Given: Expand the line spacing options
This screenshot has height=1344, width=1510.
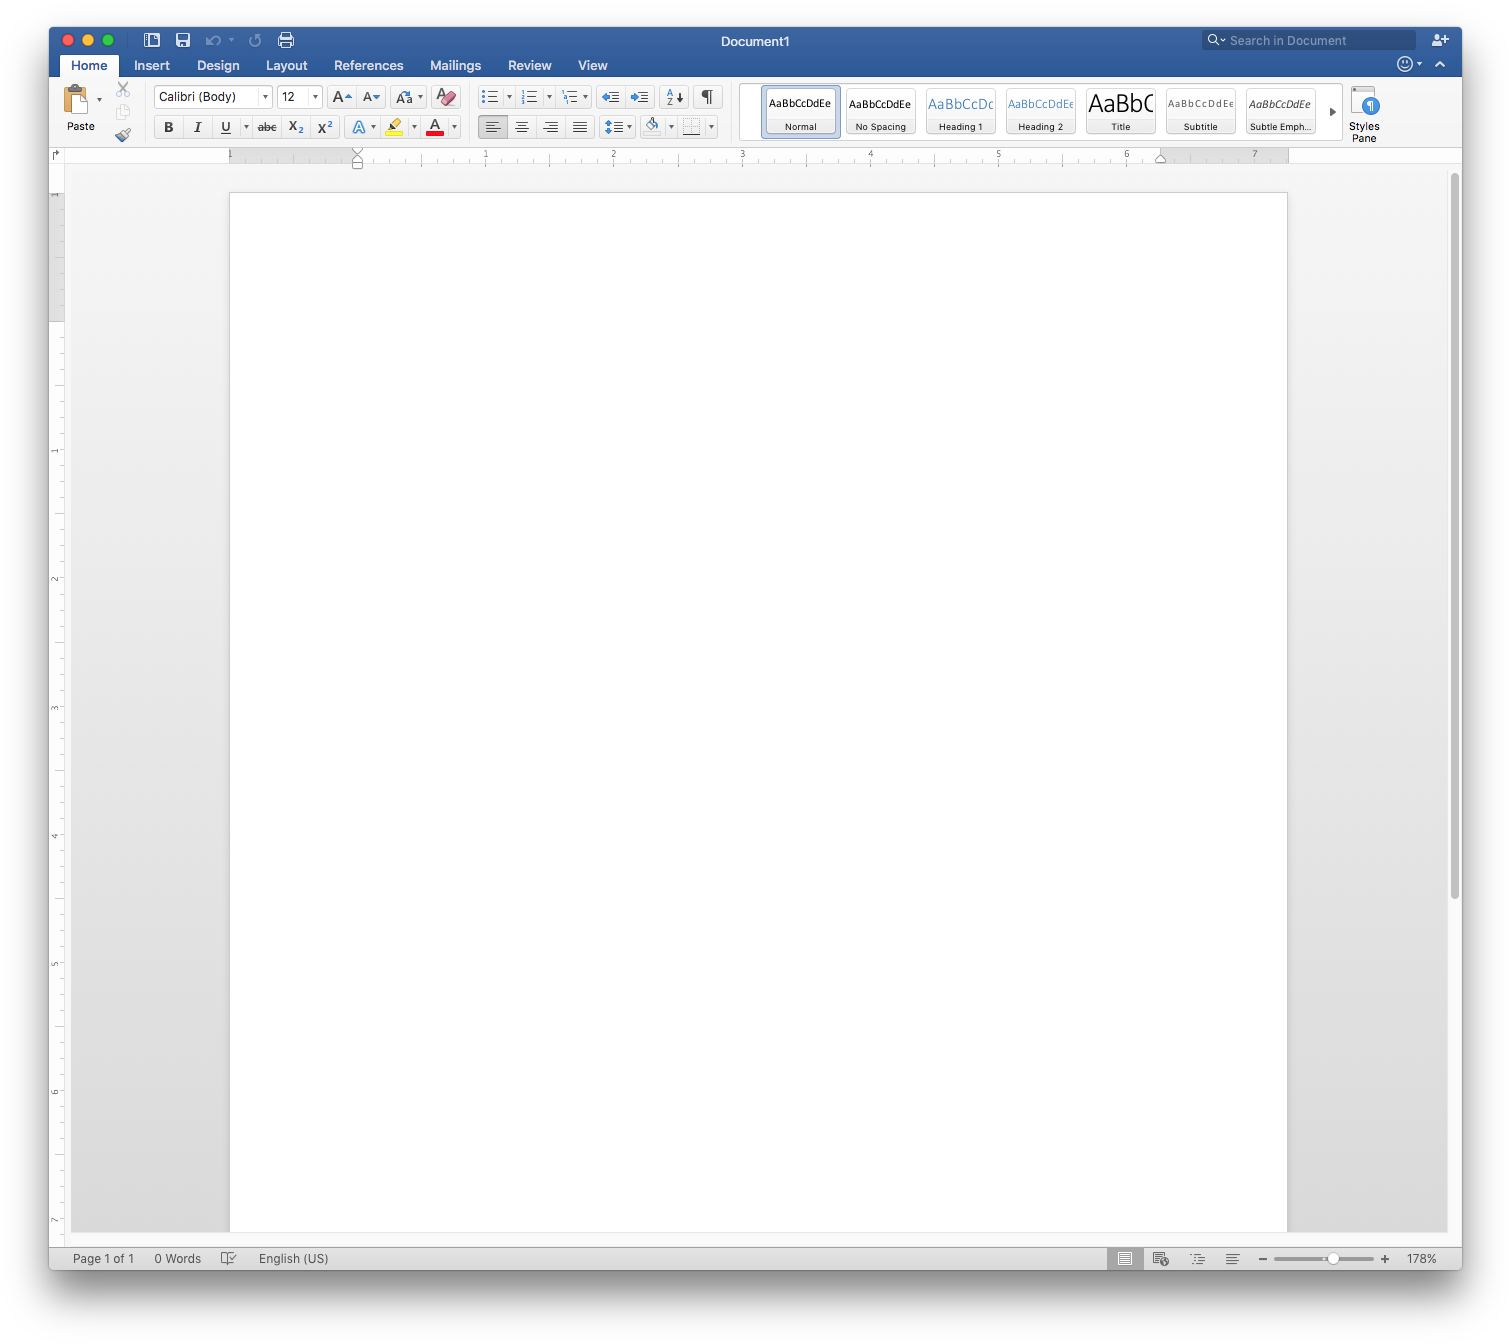Looking at the screenshot, I should click(x=628, y=127).
